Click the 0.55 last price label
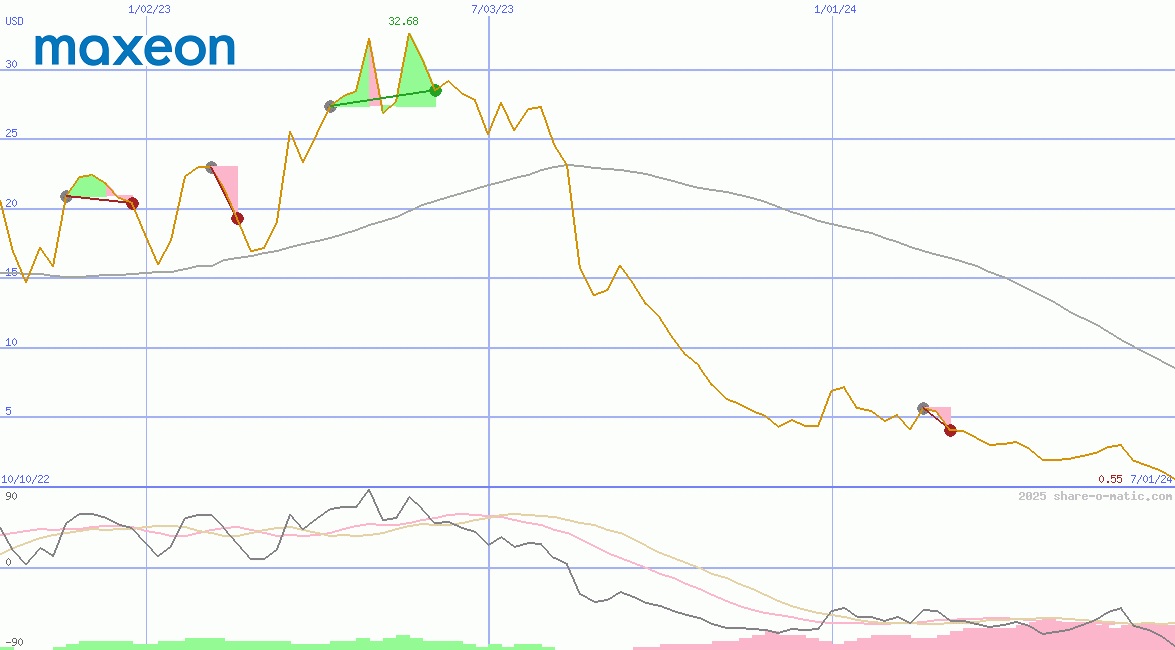1175x650 pixels. click(x=1110, y=480)
